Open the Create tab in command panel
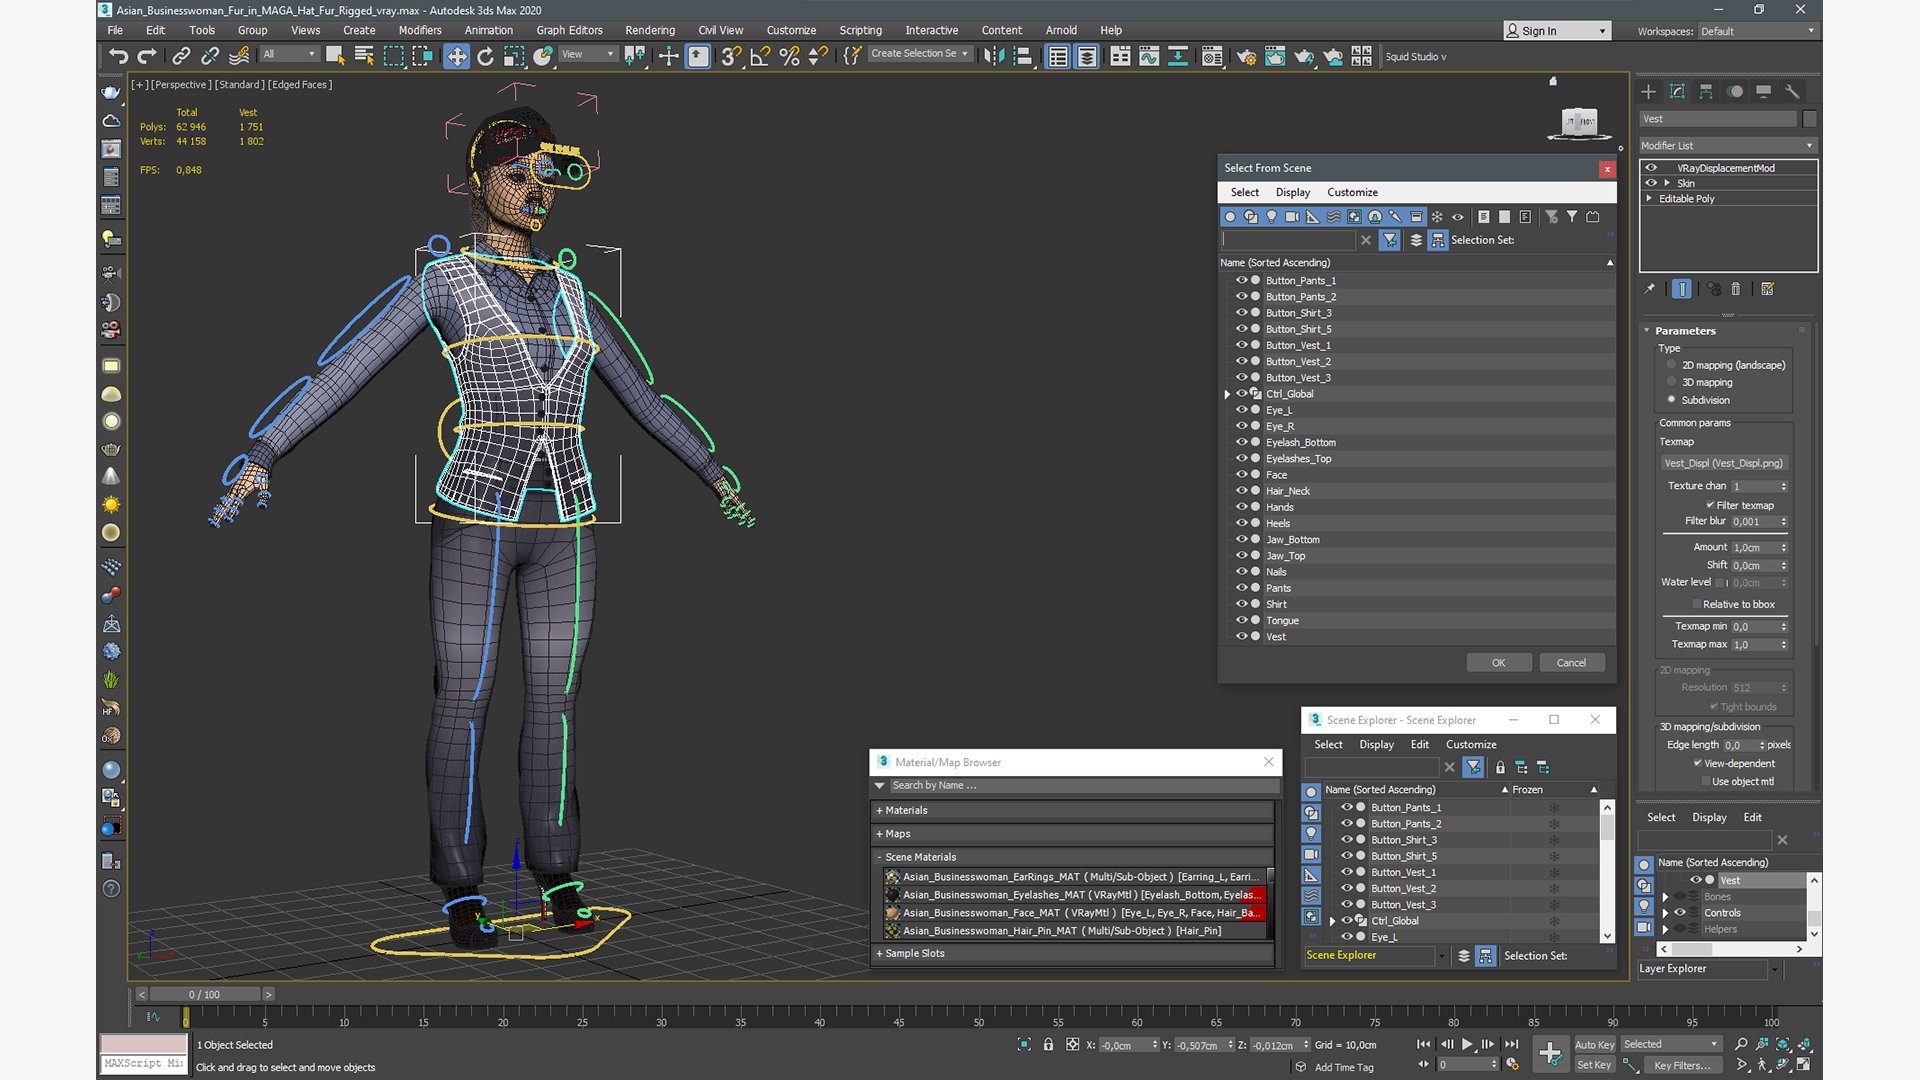The width and height of the screenshot is (1920, 1080). tap(1648, 91)
